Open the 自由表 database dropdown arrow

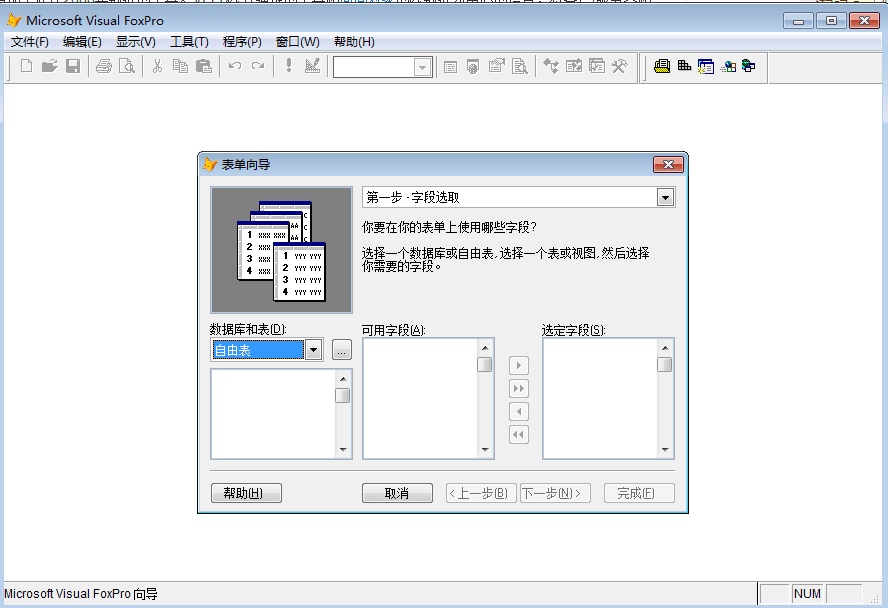313,350
